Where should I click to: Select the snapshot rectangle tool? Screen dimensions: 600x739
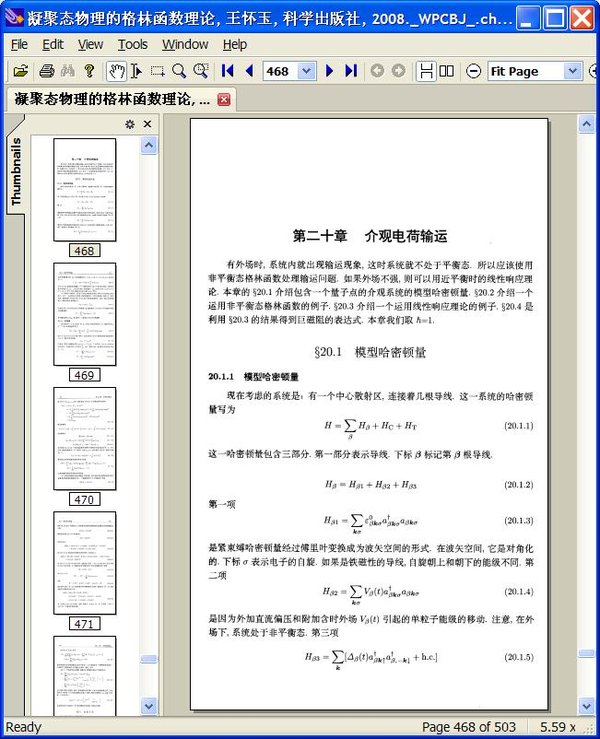pyautogui.click(x=157, y=71)
